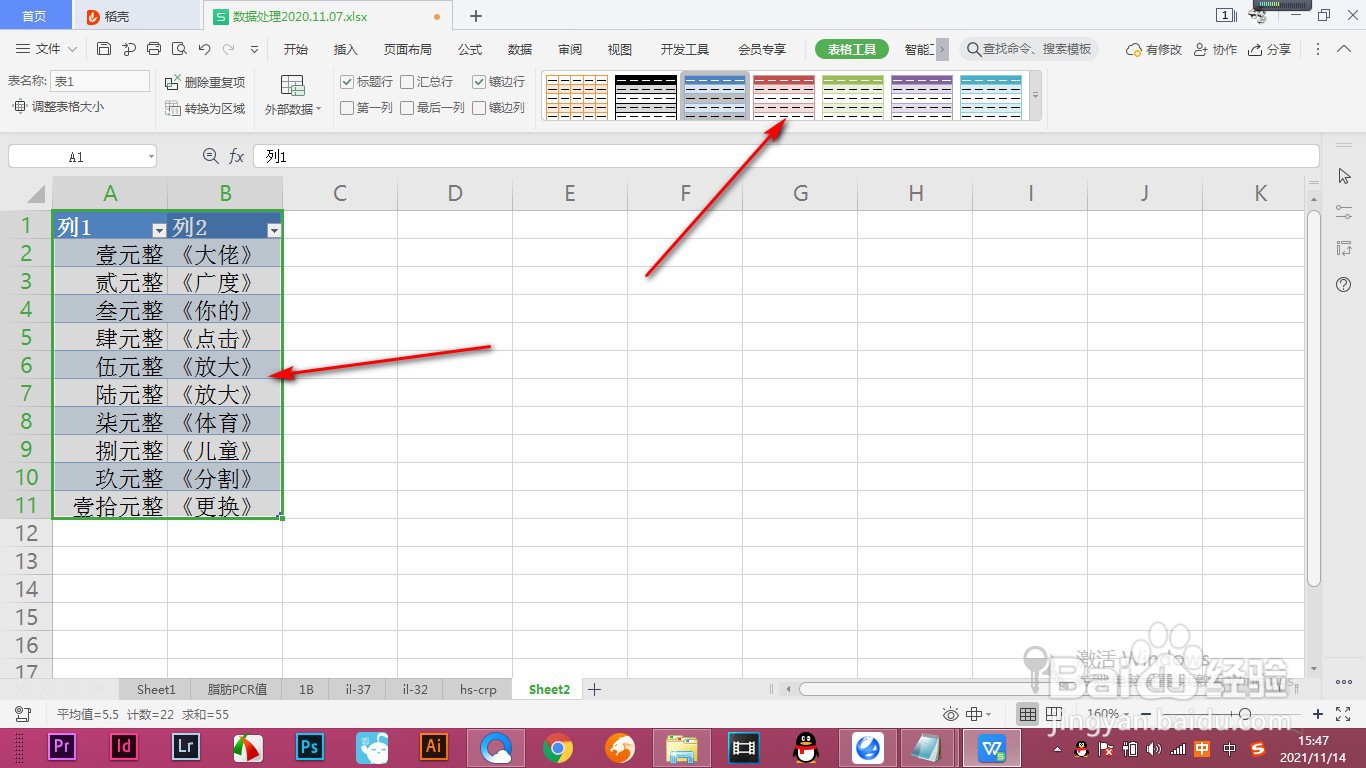Screen dimensions: 1366x768
Task: Open the 公式 tab
Action: [x=470, y=49]
